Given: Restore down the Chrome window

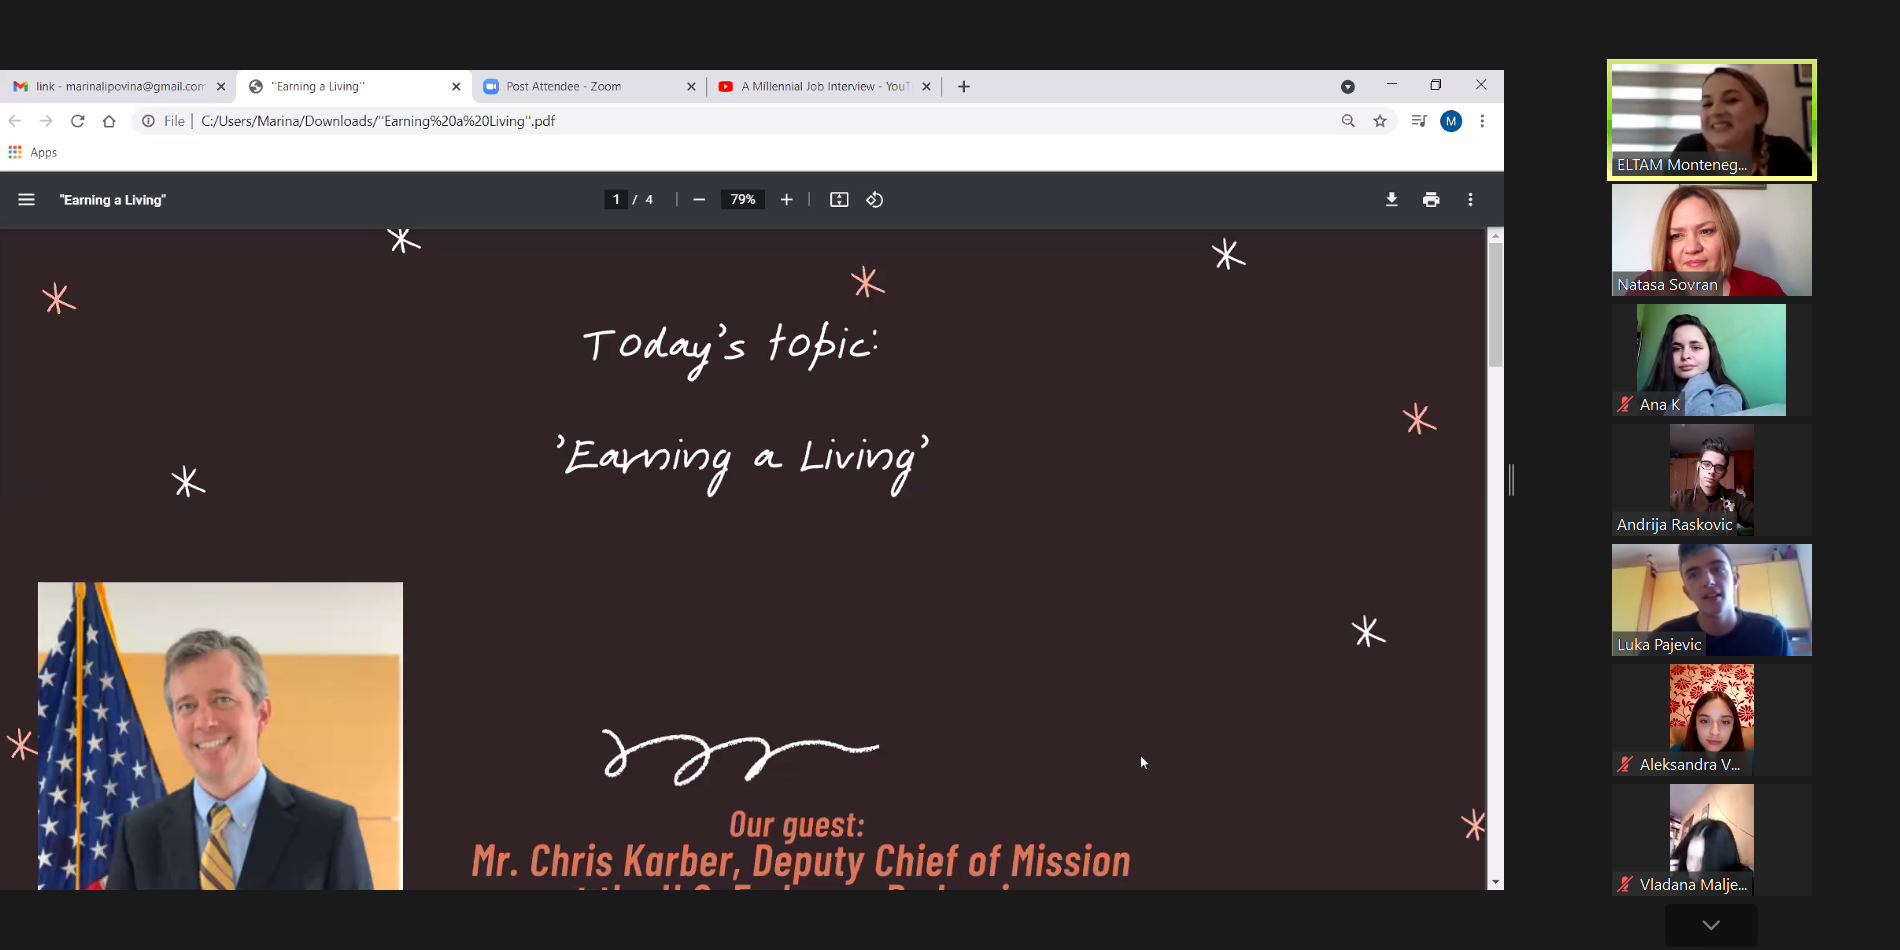Looking at the screenshot, I should [1436, 85].
